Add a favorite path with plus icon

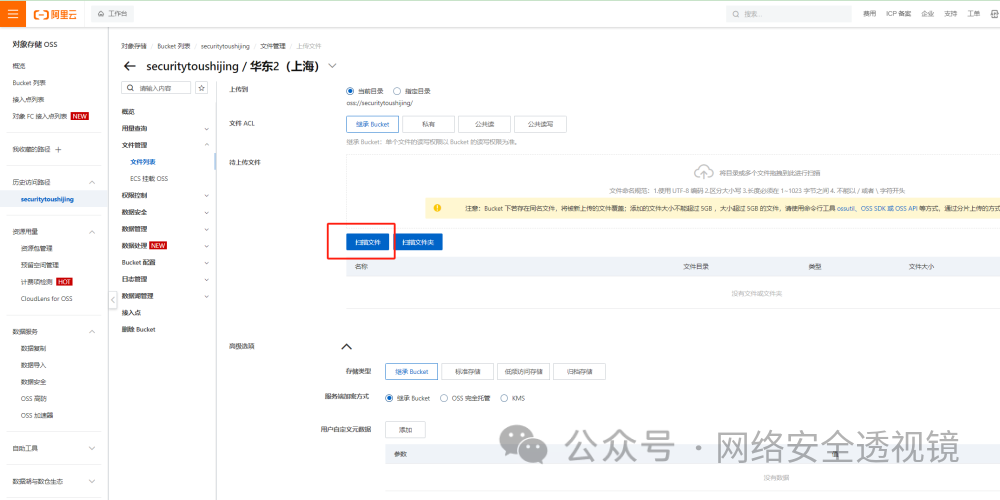59,149
